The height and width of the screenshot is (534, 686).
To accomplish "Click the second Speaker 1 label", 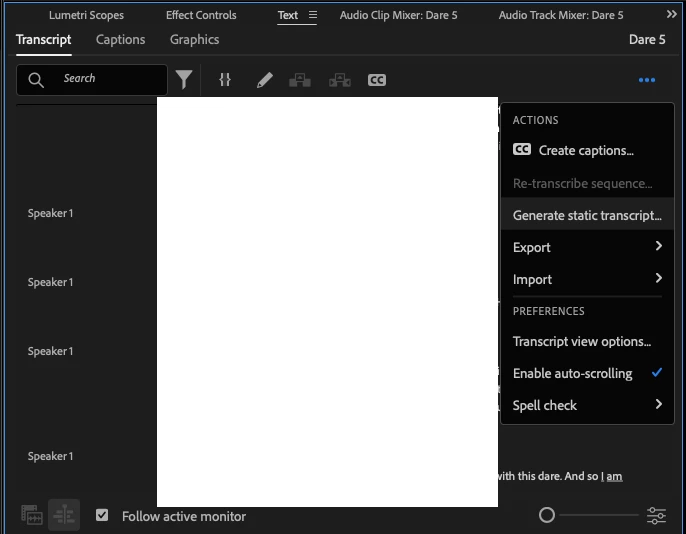I will tap(50, 282).
